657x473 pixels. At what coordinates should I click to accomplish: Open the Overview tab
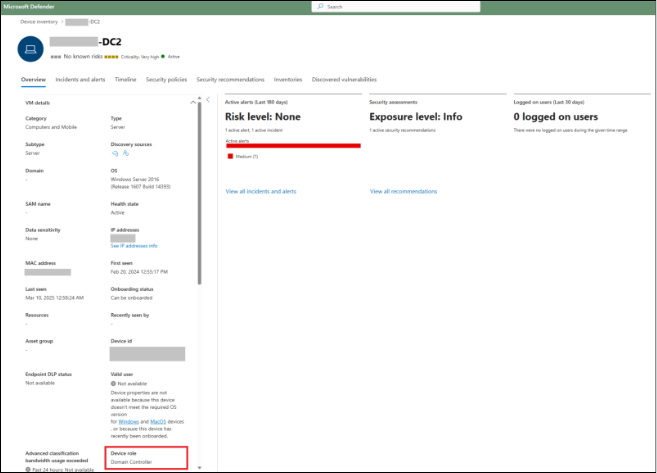coord(34,79)
